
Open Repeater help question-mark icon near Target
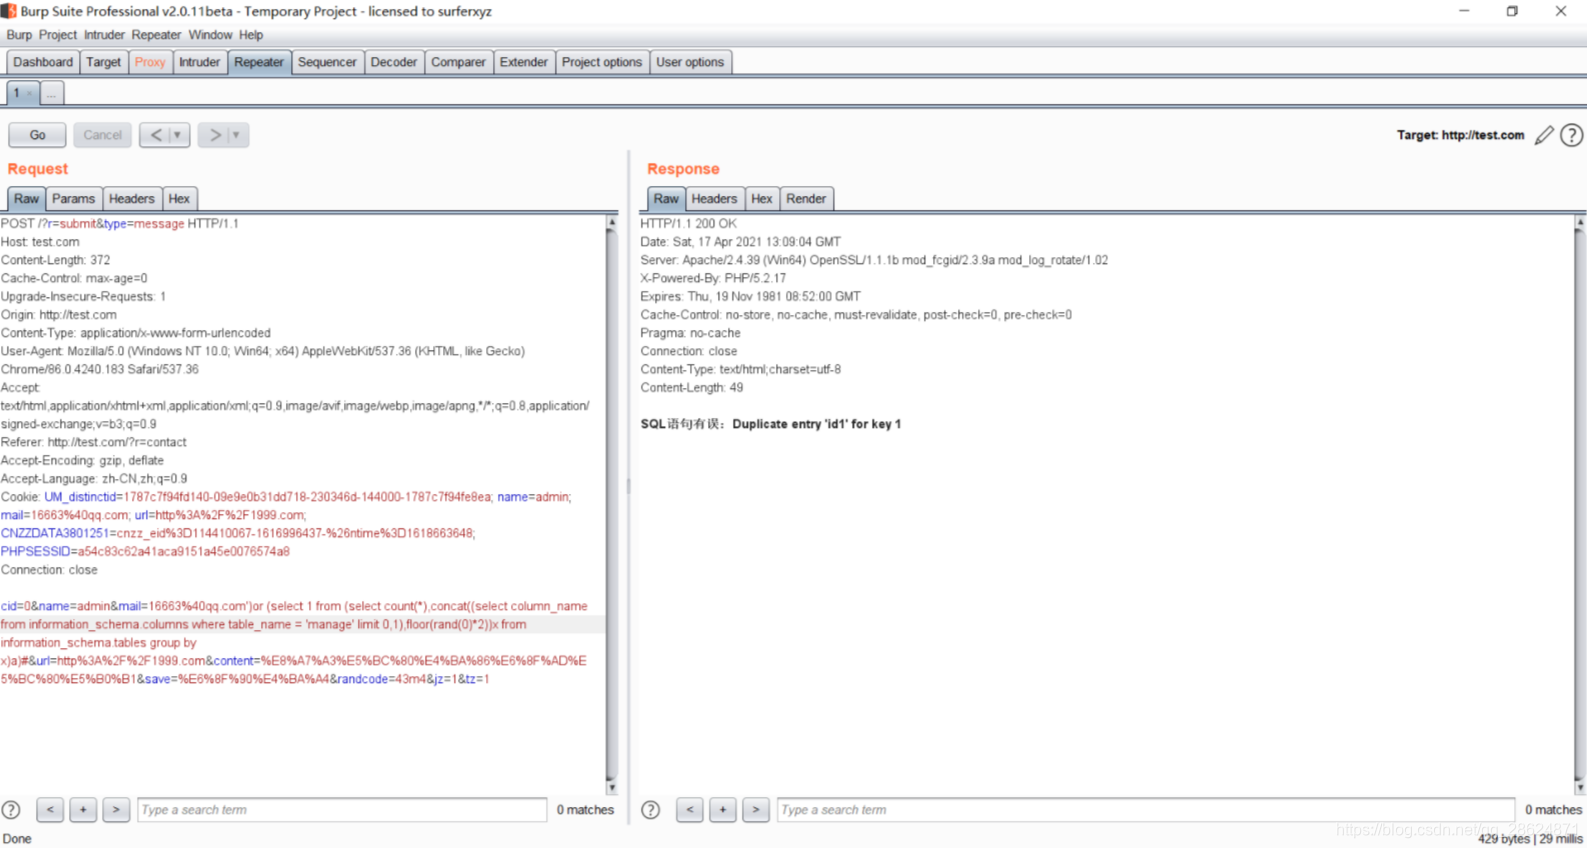[1572, 135]
